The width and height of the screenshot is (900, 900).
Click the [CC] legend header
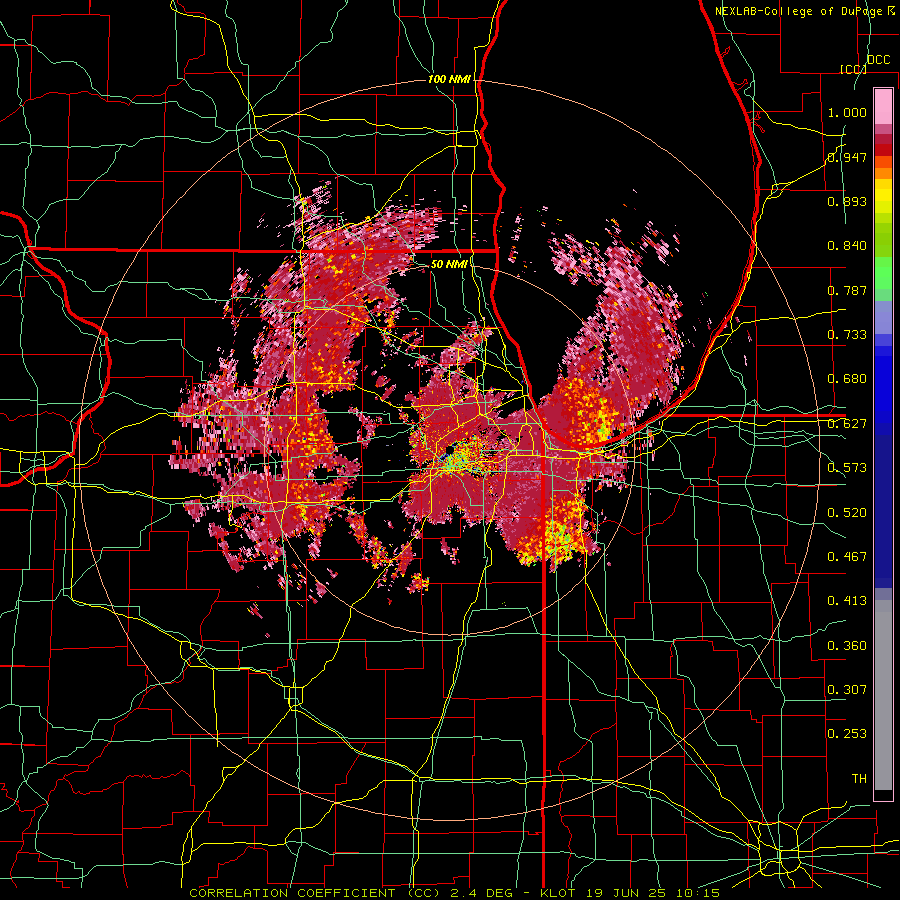coord(853,69)
